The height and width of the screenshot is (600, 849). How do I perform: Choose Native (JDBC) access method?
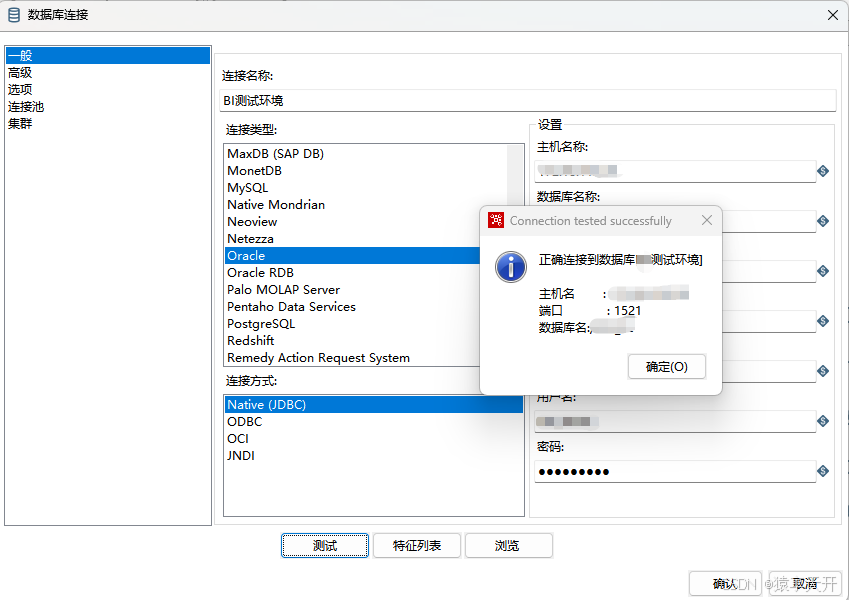(x=374, y=405)
